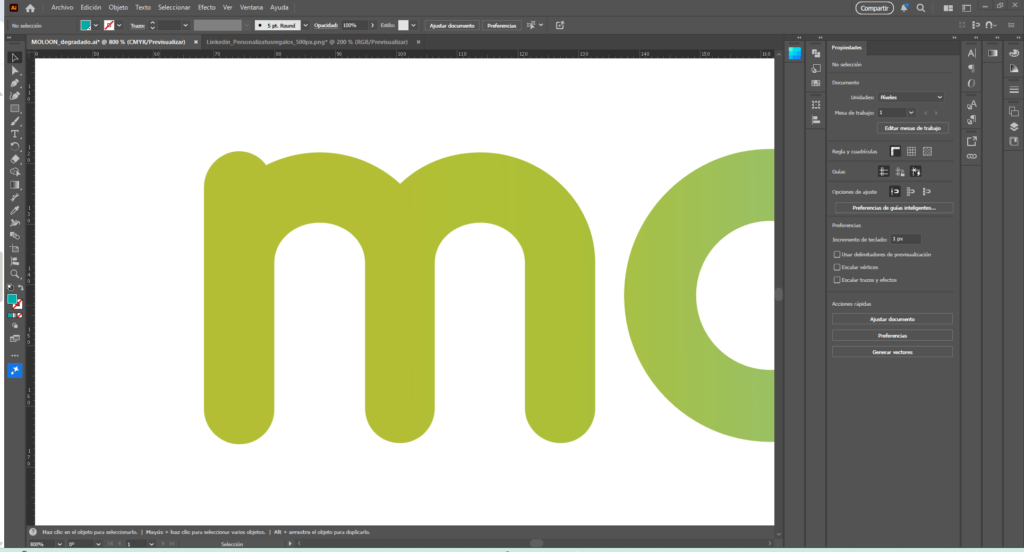The height and width of the screenshot is (552, 1024).
Task: Click Generar vectores button
Action: pyautogui.click(x=892, y=352)
